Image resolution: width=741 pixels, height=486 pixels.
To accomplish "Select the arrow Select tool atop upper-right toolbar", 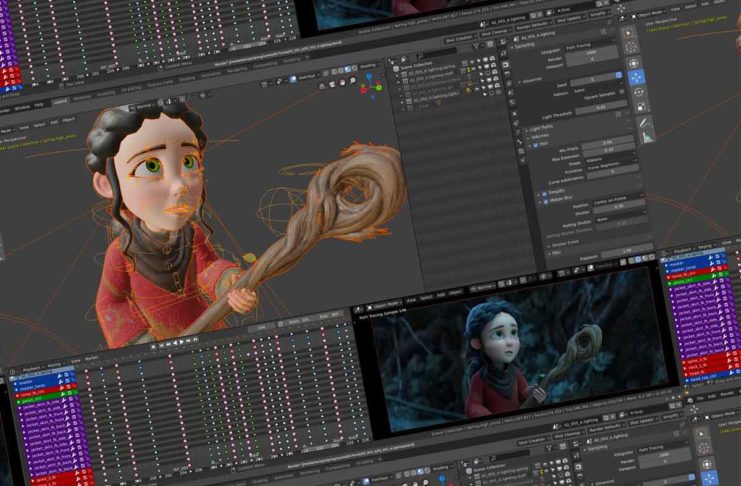I will coord(628,33).
